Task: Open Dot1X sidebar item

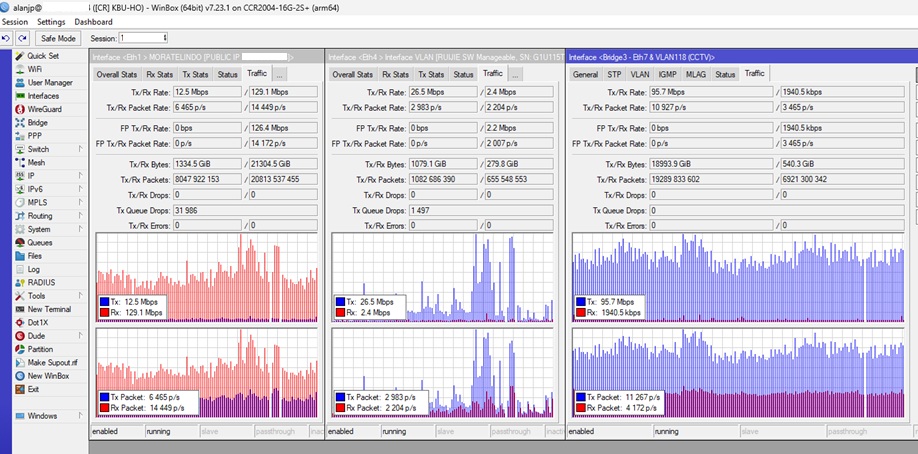Action: [30, 323]
